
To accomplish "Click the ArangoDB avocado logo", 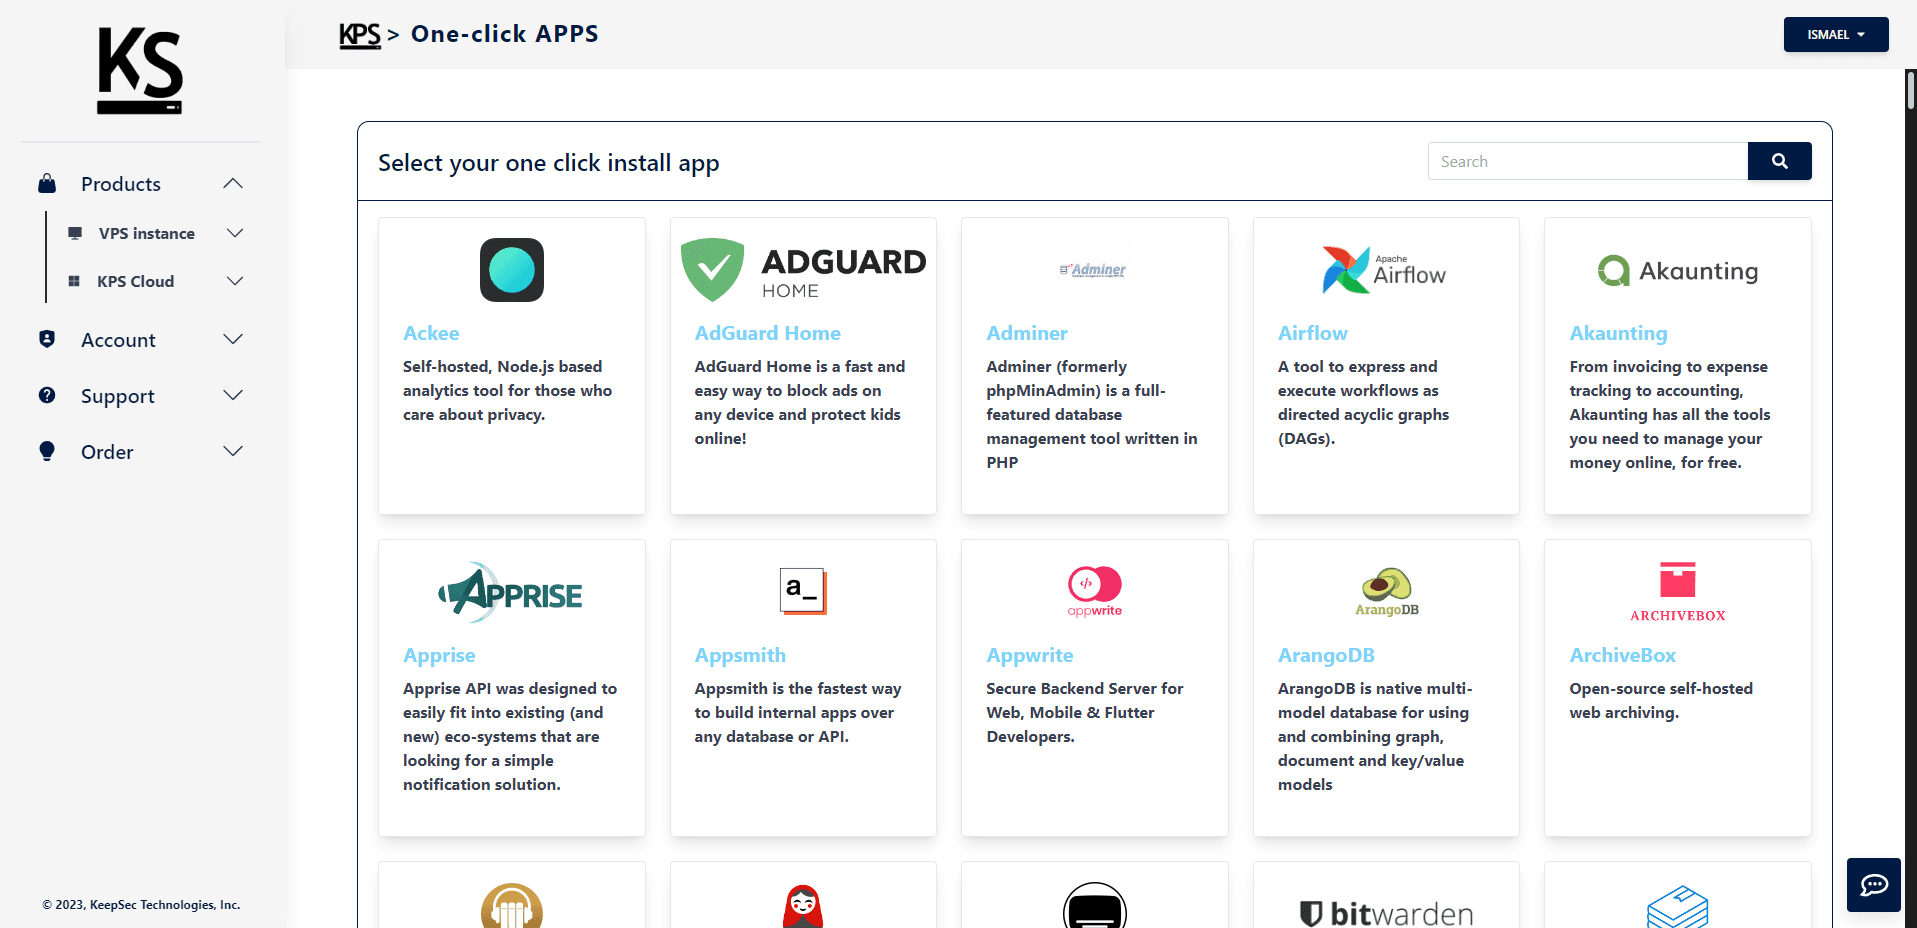I will 1387,592.
